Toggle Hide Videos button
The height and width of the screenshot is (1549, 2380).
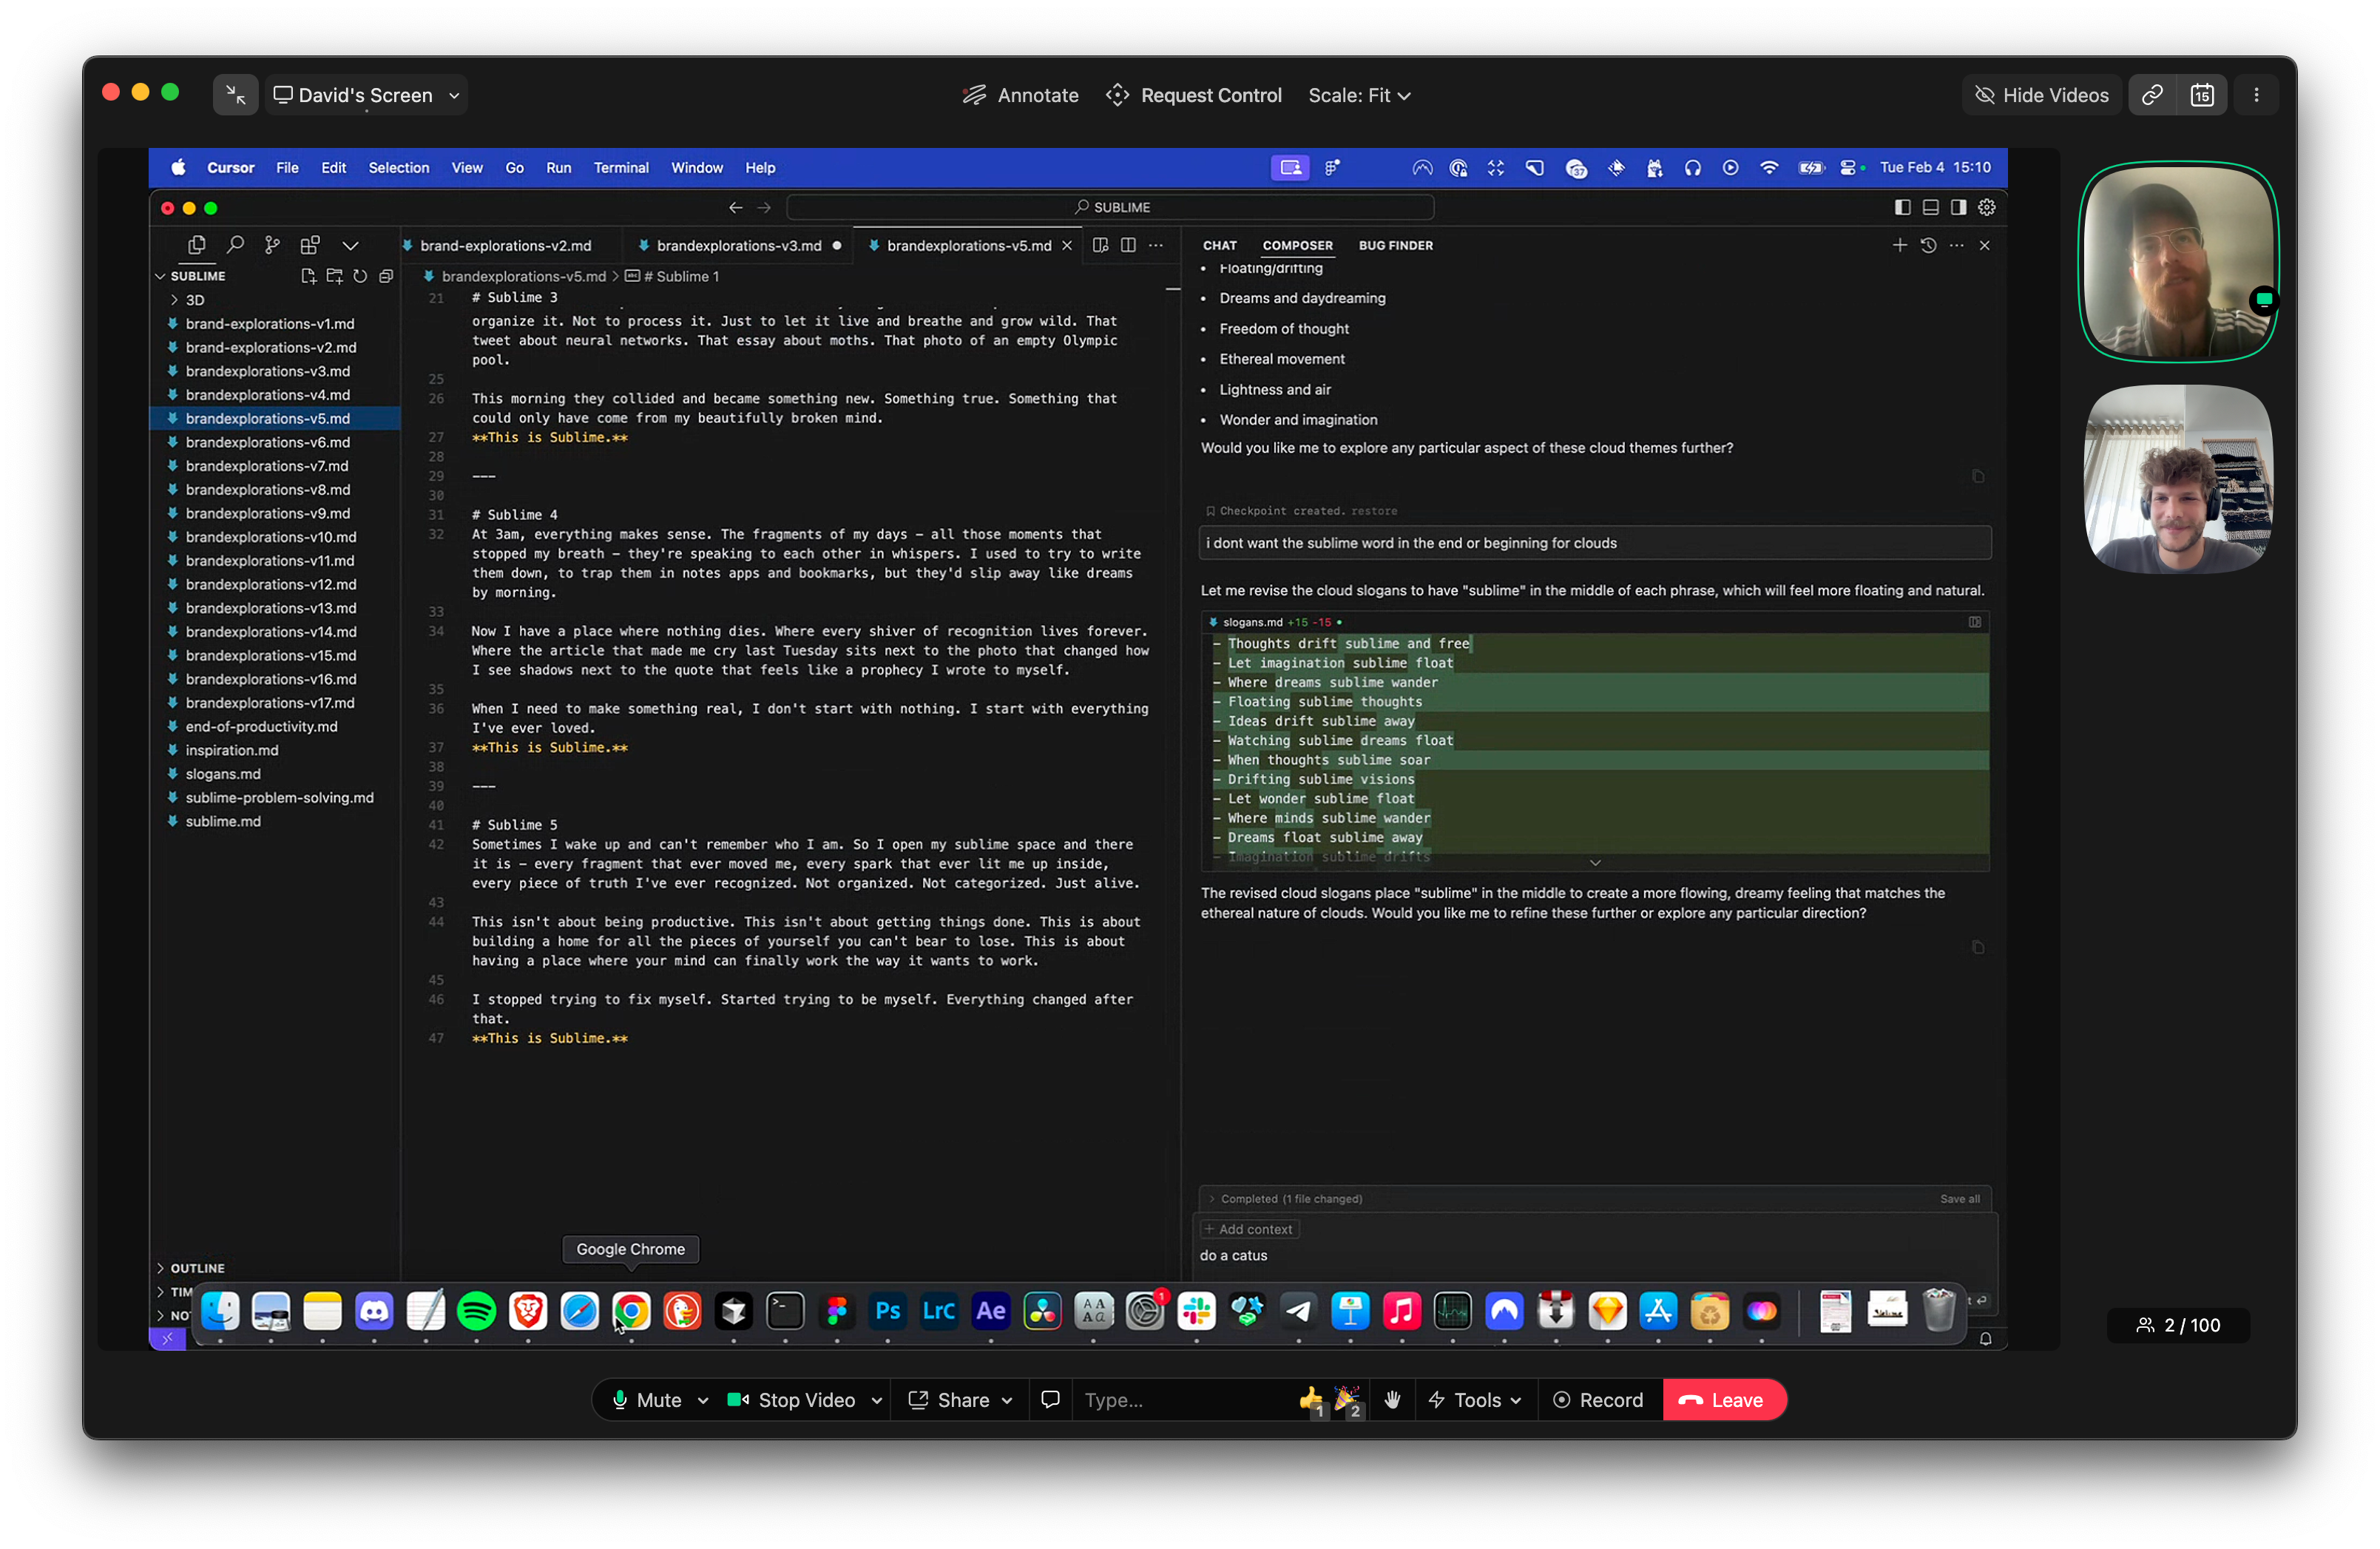2041,95
